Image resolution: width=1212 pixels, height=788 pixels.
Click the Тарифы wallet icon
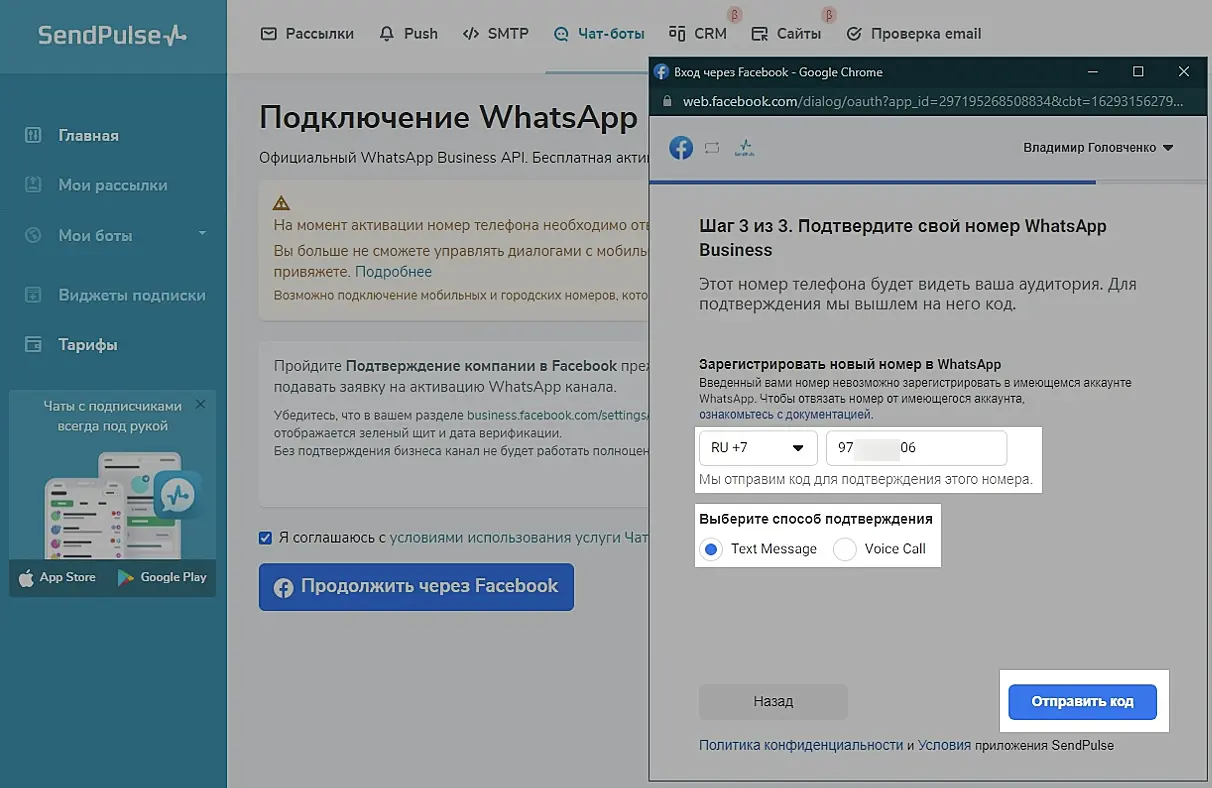click(x=33, y=344)
